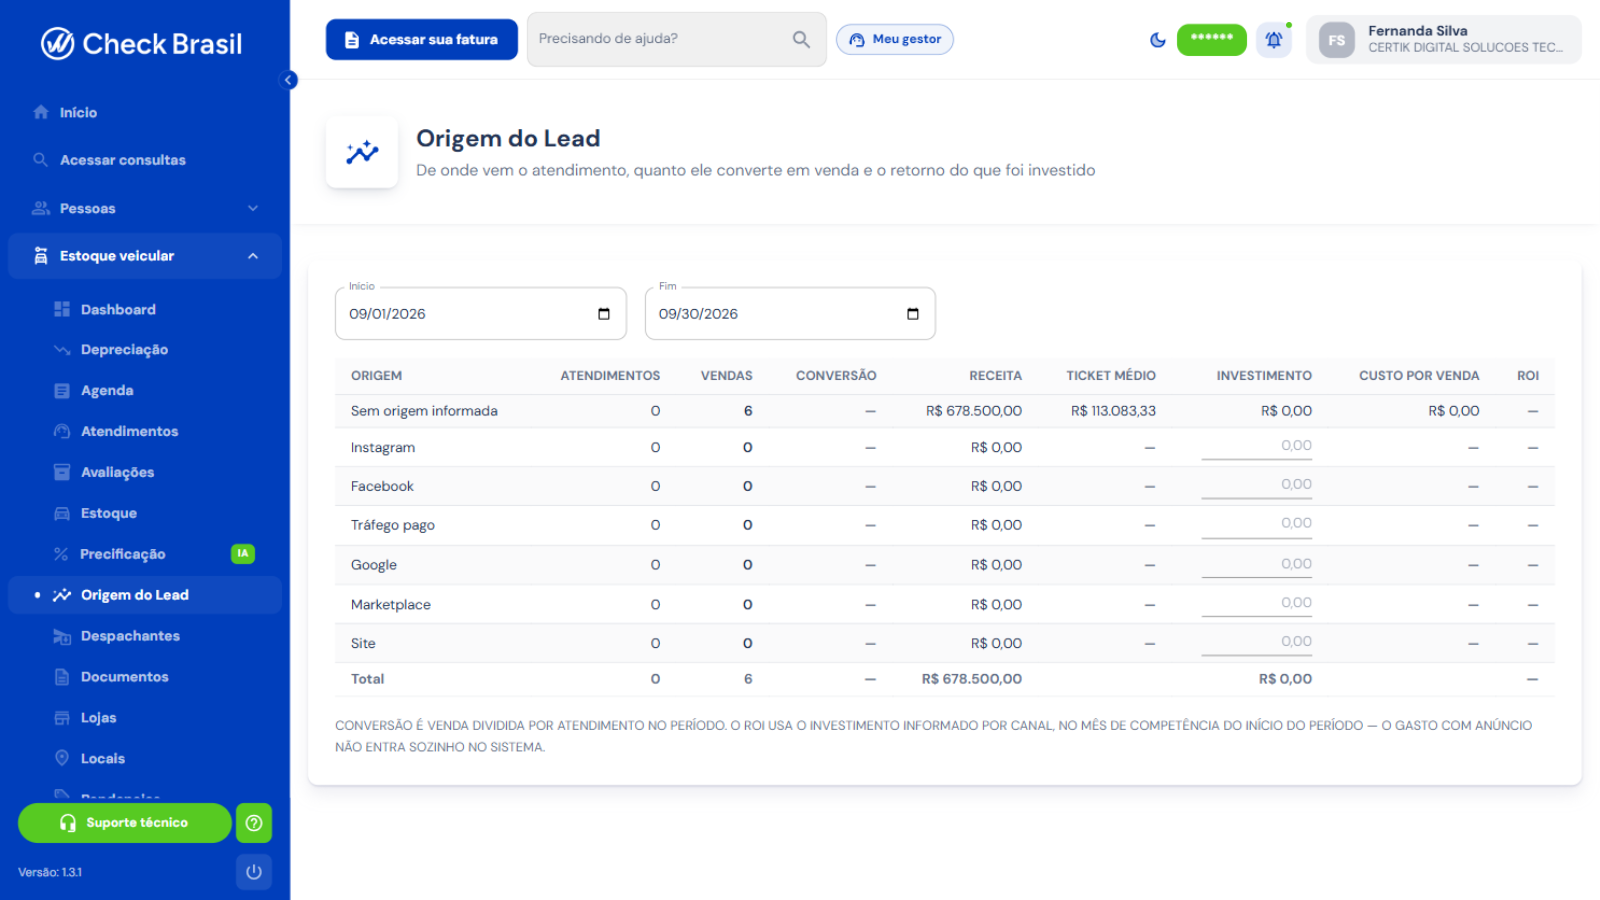Open Estoque sub-item in sidebar

[145, 514]
